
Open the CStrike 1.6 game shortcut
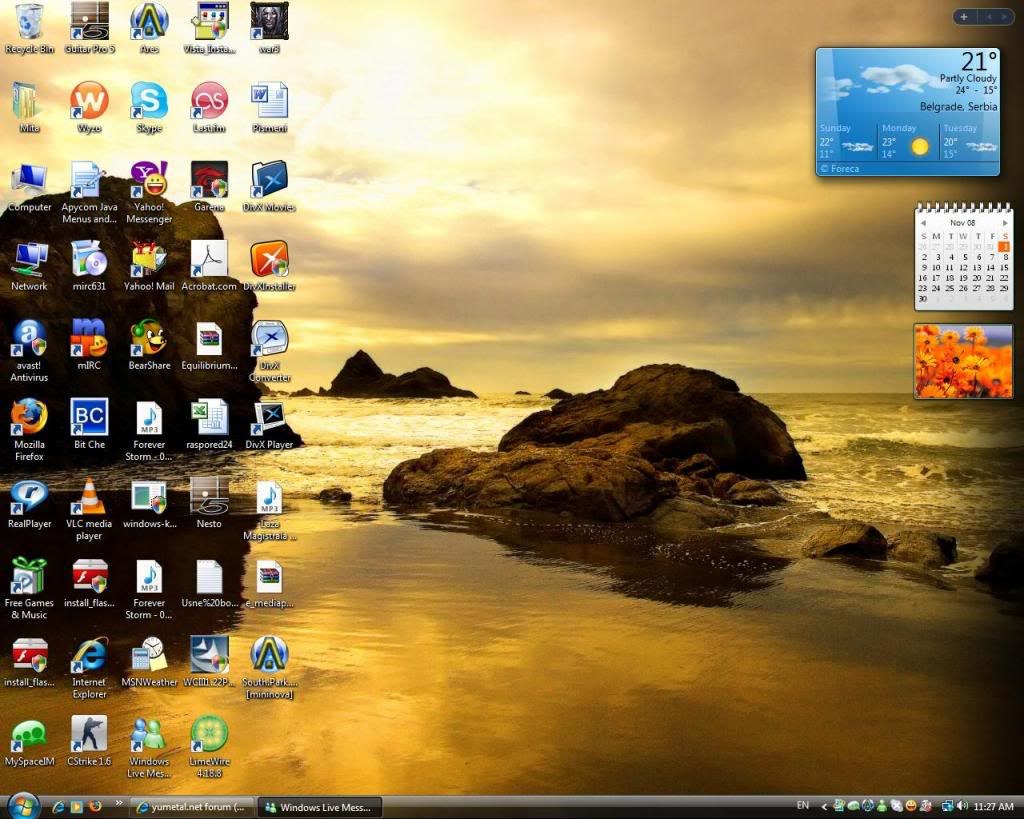pos(89,734)
